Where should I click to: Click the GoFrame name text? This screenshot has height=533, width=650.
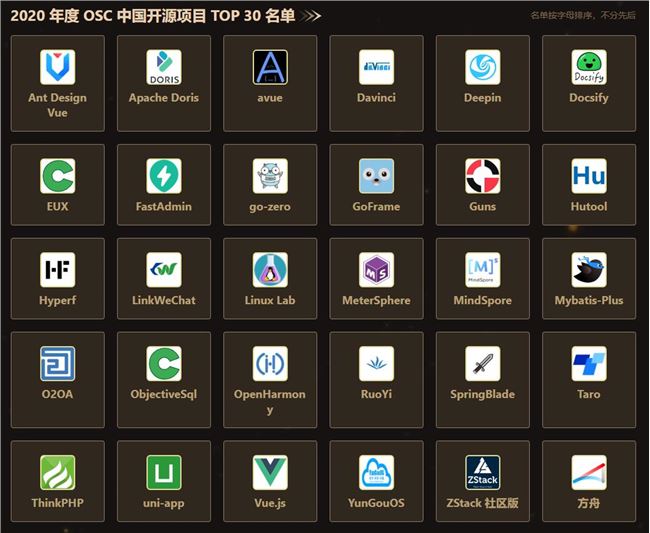click(376, 207)
